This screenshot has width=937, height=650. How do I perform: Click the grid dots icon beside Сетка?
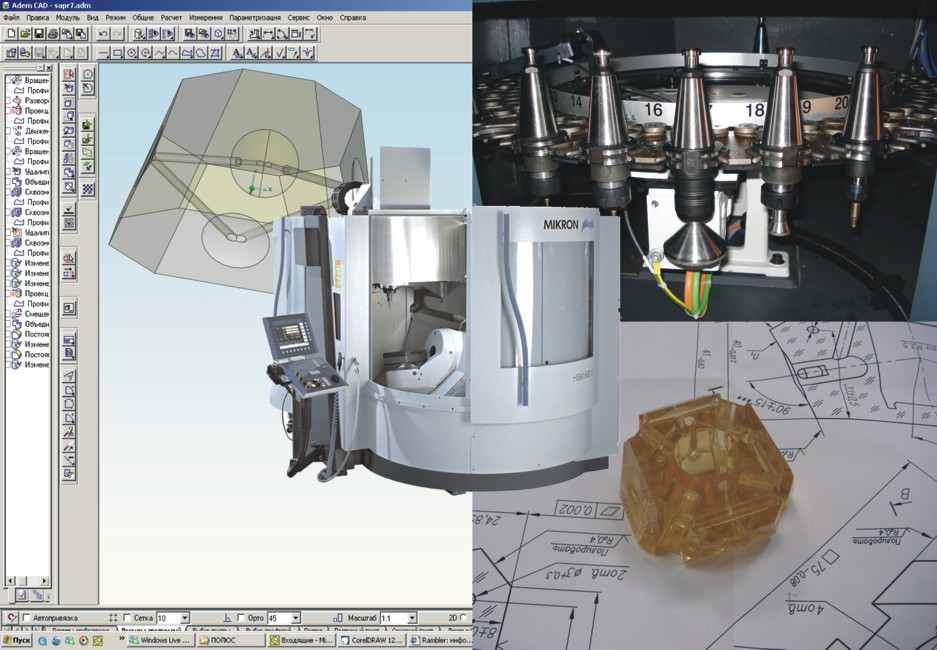(x=114, y=618)
